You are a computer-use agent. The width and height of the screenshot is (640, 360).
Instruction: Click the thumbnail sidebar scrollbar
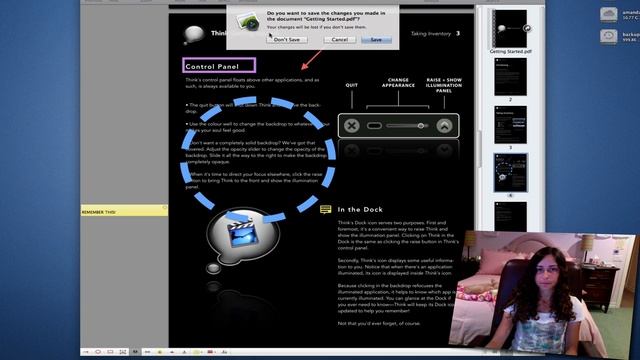480,149
